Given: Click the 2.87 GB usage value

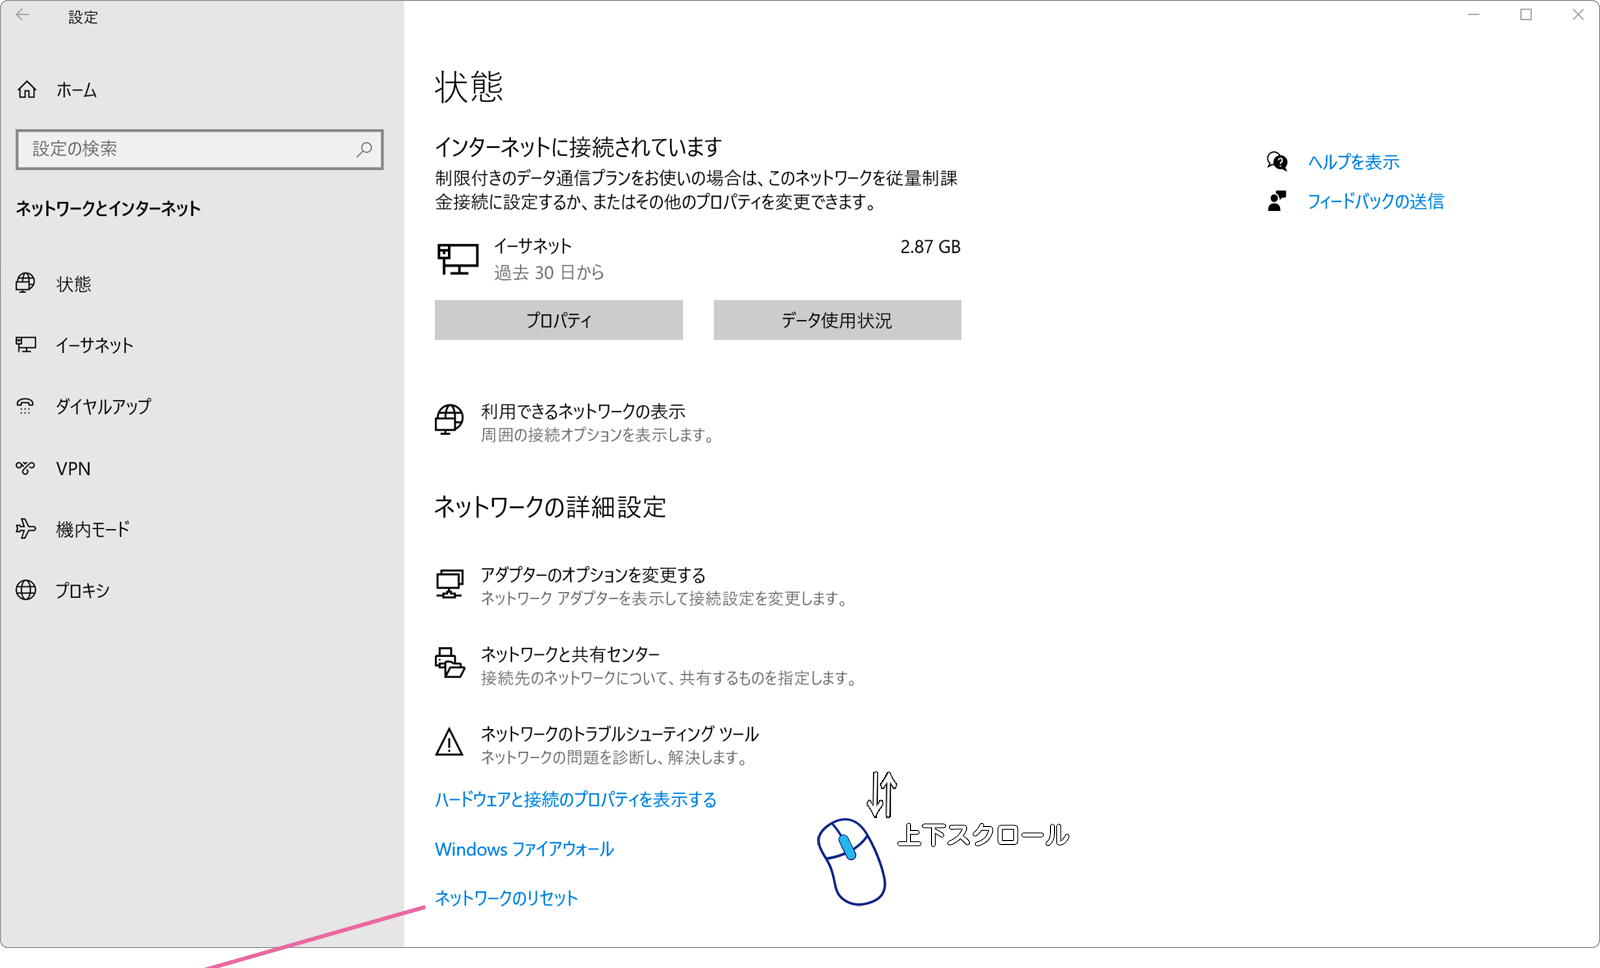Looking at the screenshot, I should pyautogui.click(x=930, y=247).
